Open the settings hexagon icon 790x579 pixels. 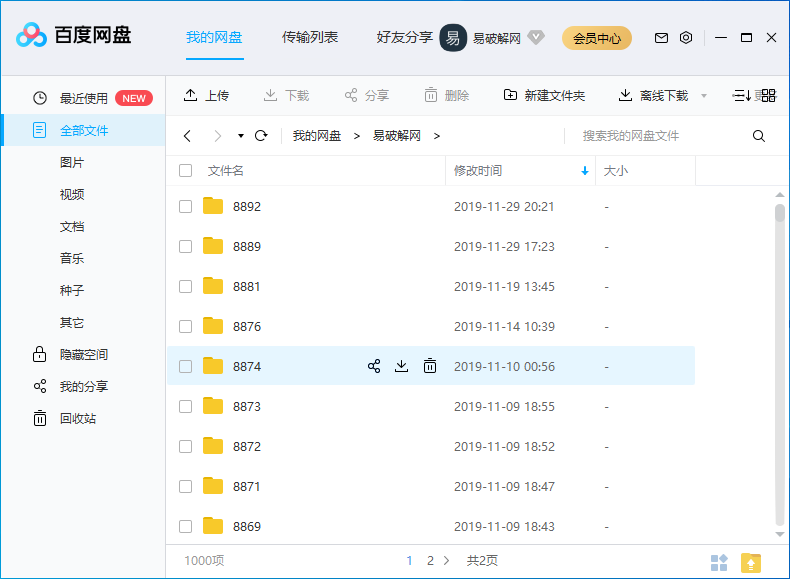tap(686, 38)
